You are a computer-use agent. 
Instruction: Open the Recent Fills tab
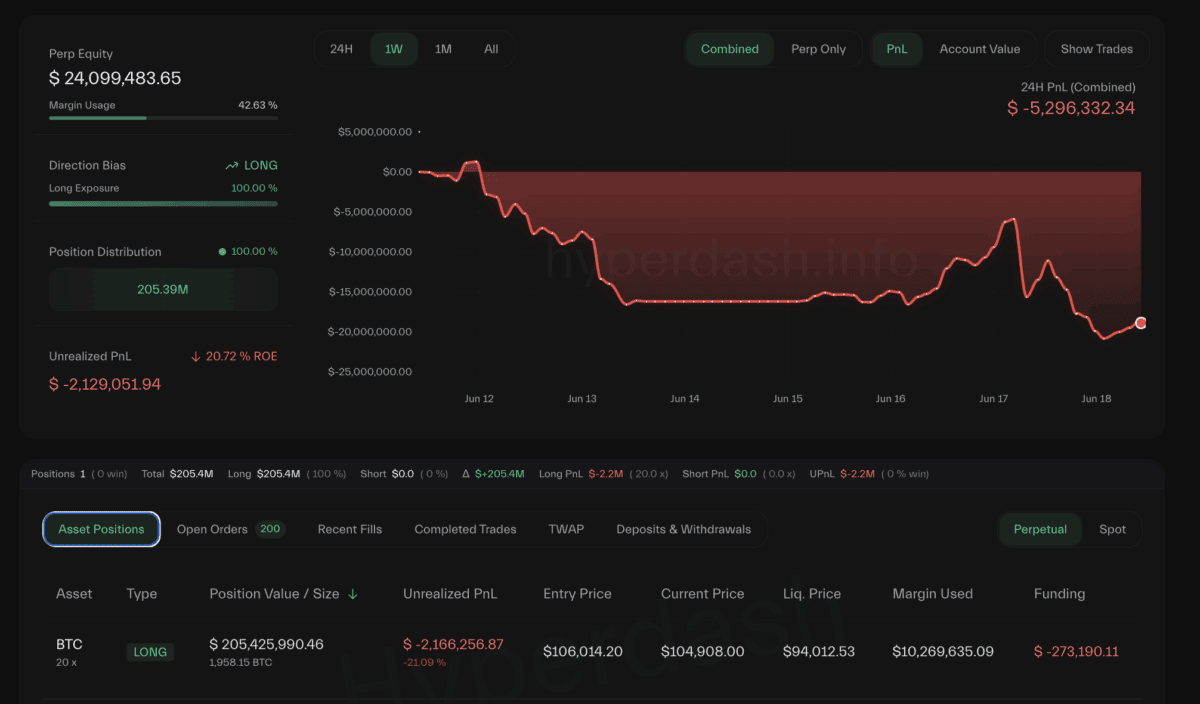click(349, 529)
